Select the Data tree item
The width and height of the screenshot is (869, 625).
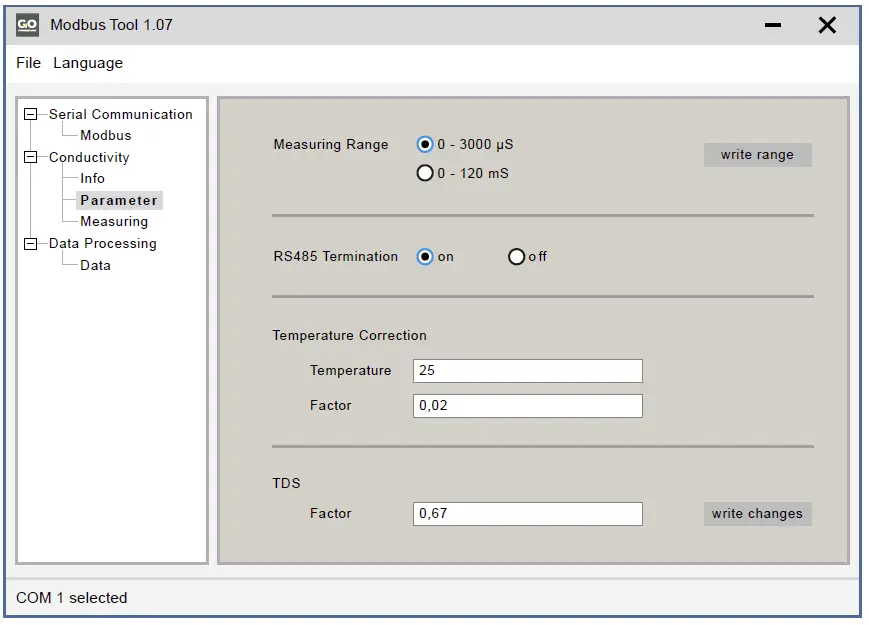[x=93, y=264]
